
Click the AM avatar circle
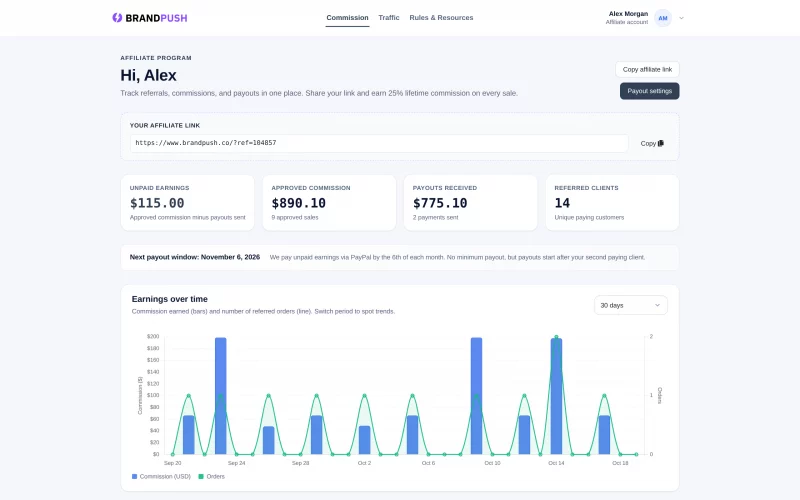tap(663, 18)
